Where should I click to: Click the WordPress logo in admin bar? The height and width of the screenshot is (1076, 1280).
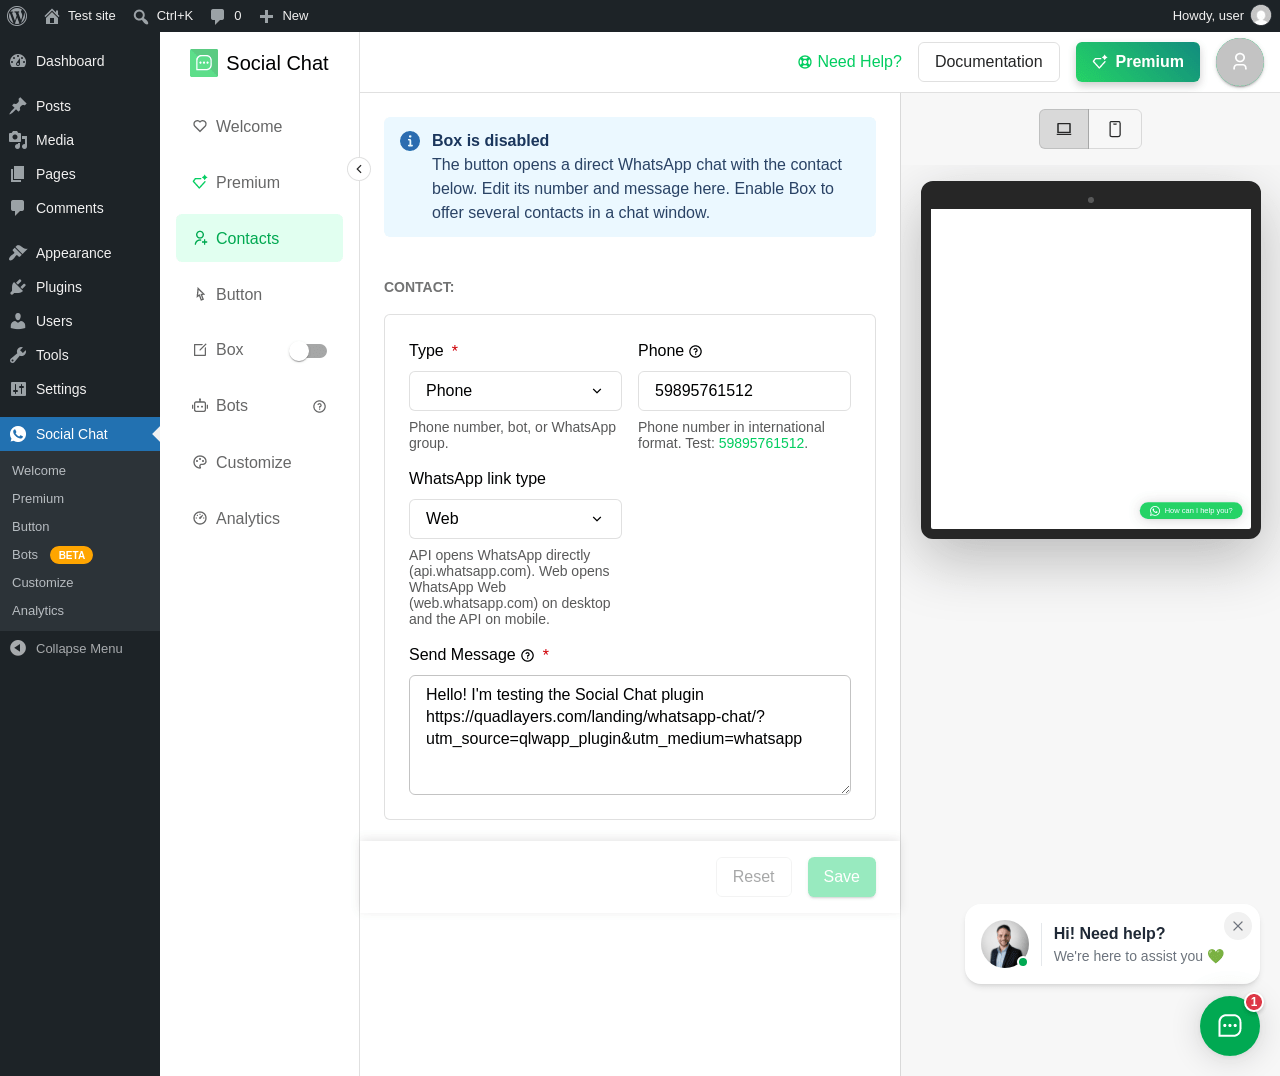[x=17, y=16]
